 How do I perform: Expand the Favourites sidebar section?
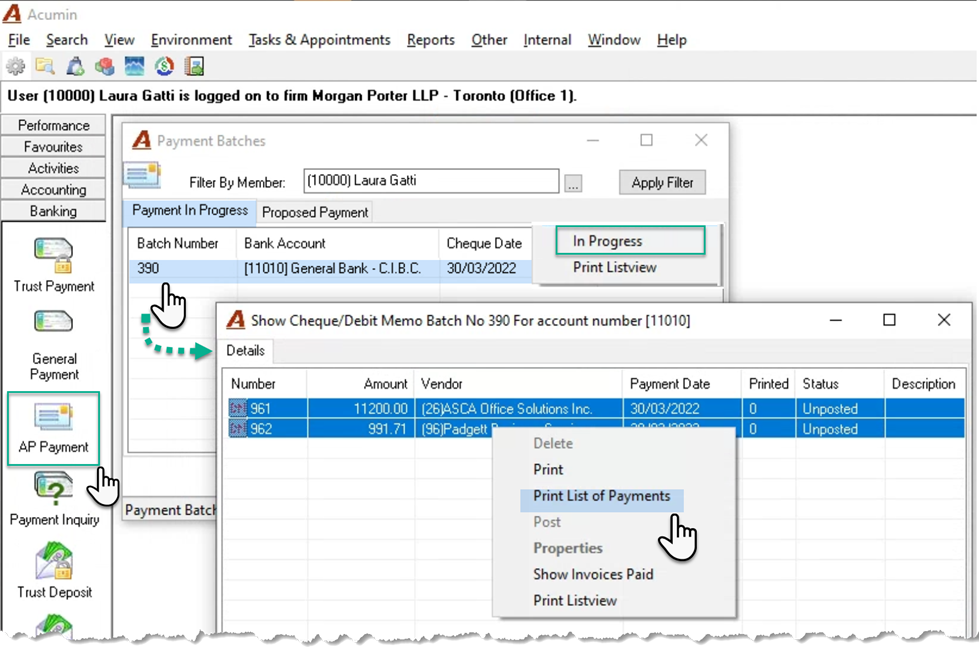pyautogui.click(x=54, y=147)
